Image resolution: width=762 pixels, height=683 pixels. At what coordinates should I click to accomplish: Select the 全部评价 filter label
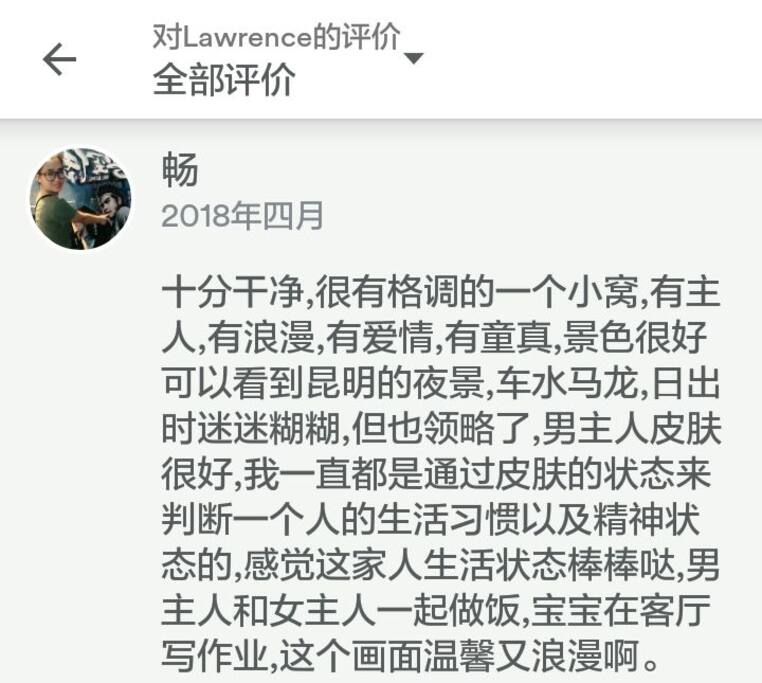pos(224,79)
